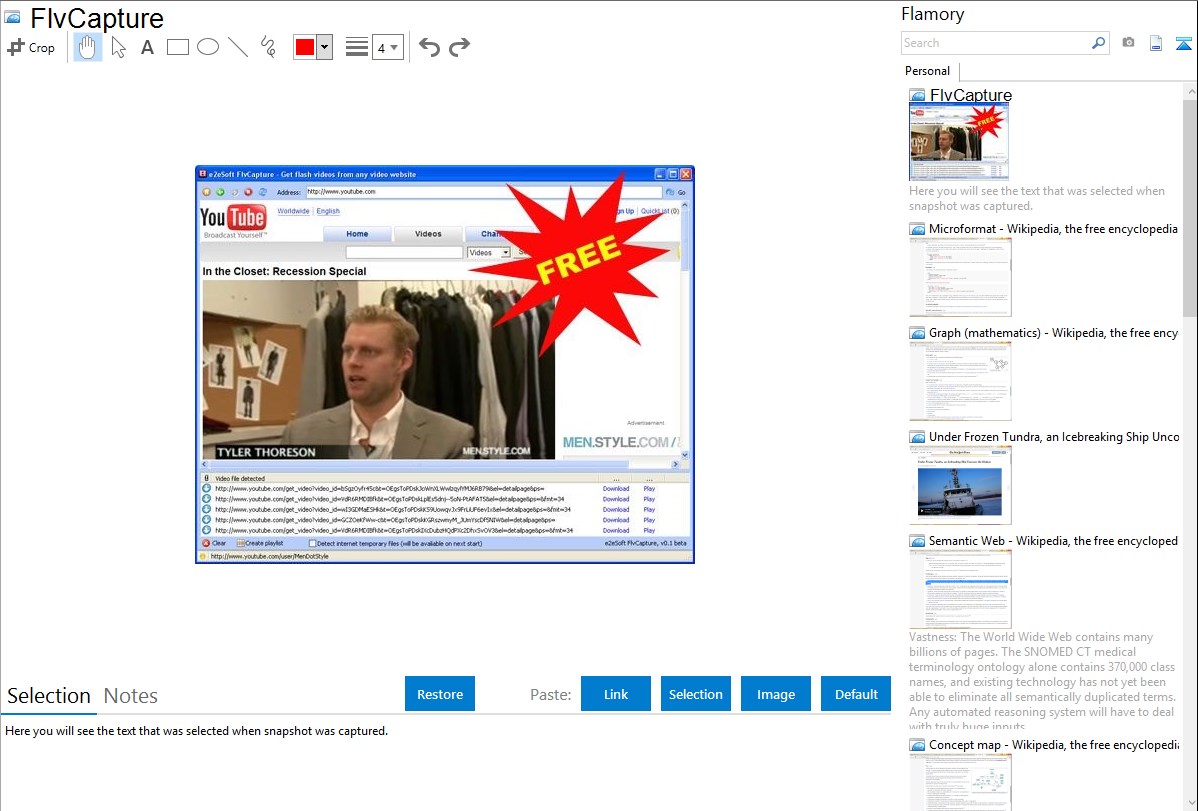The height and width of the screenshot is (811, 1198).
Task: Click the line thickness icon
Action: (x=356, y=47)
